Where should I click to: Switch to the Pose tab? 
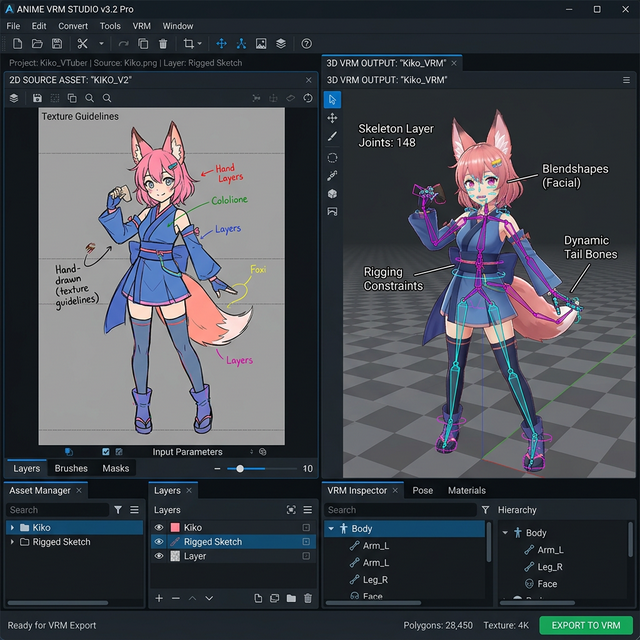(x=422, y=490)
